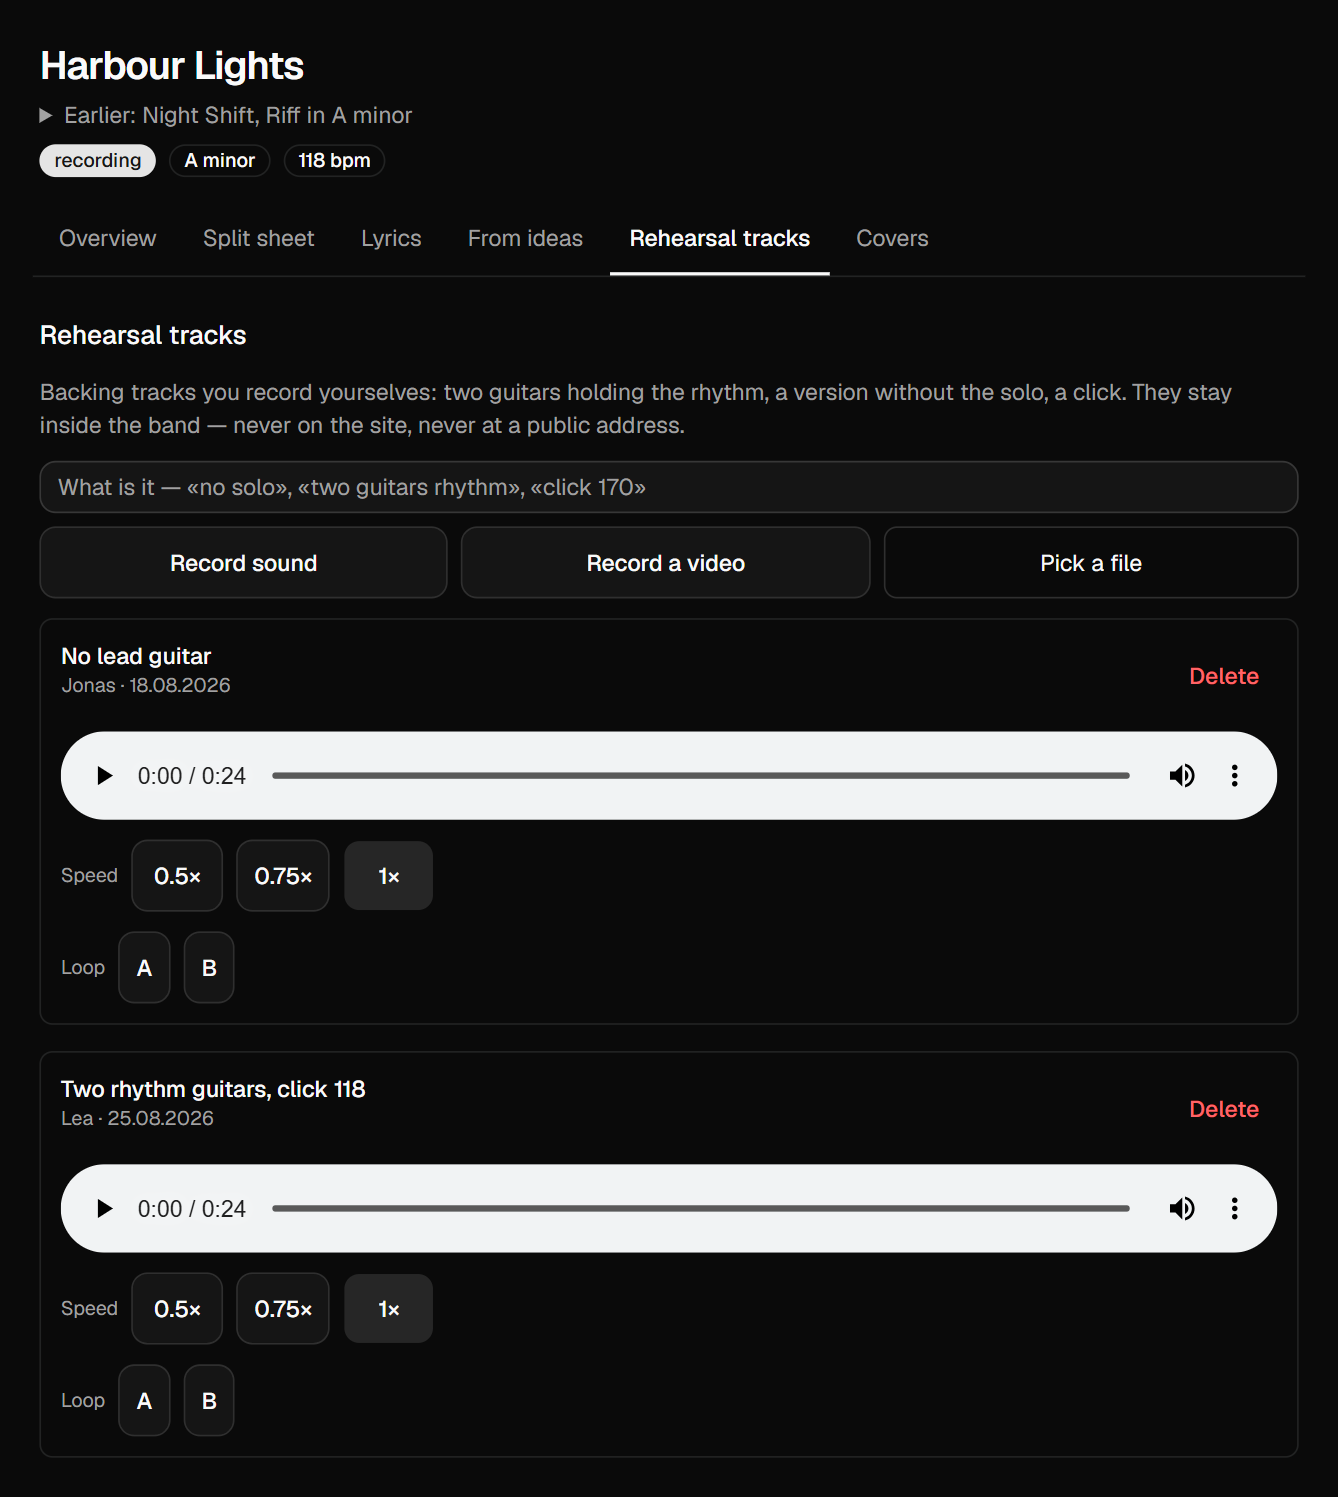Click the Two rhythm guitars, click 118 title
The image size is (1338, 1497).
213,1090
